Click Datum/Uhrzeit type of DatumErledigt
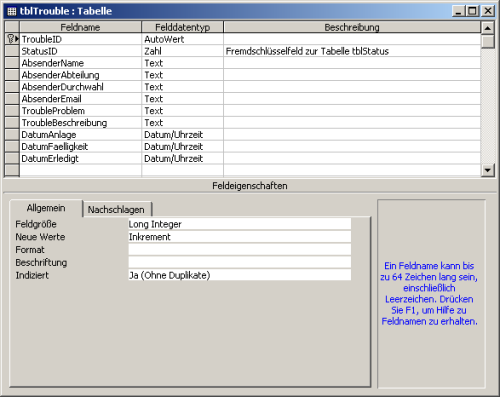 (182, 159)
